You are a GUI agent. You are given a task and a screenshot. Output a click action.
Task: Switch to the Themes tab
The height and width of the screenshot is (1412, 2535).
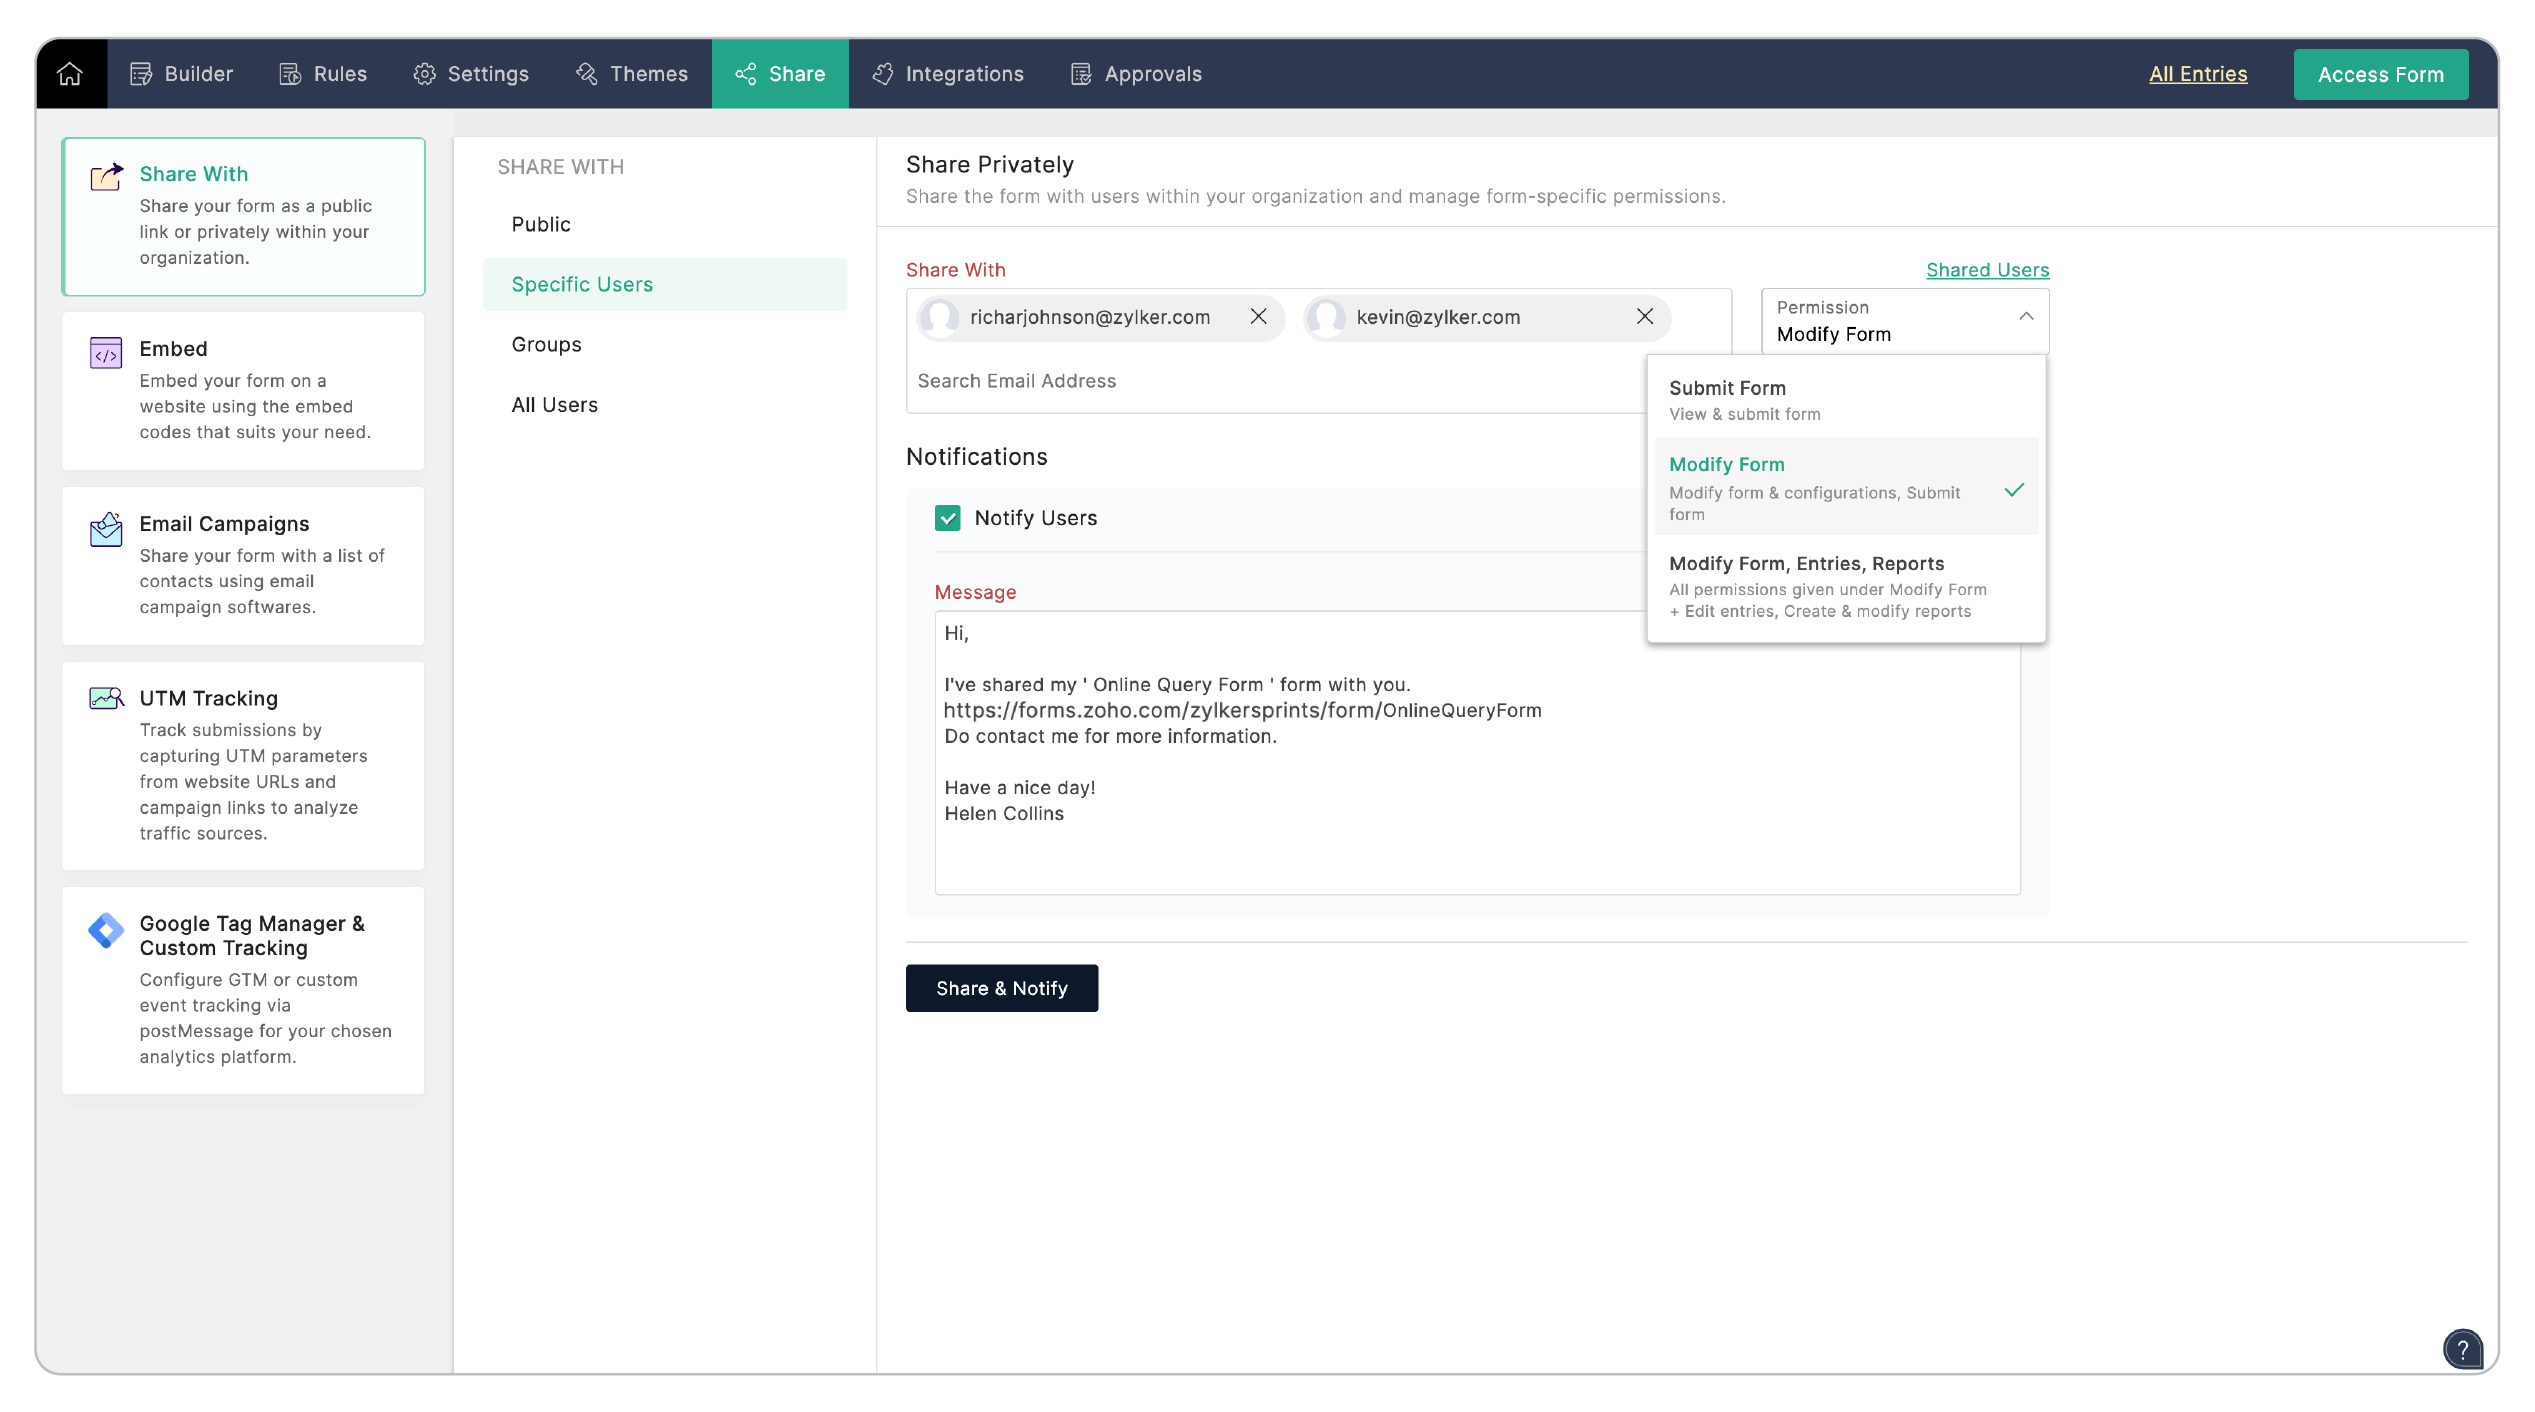pos(632,74)
